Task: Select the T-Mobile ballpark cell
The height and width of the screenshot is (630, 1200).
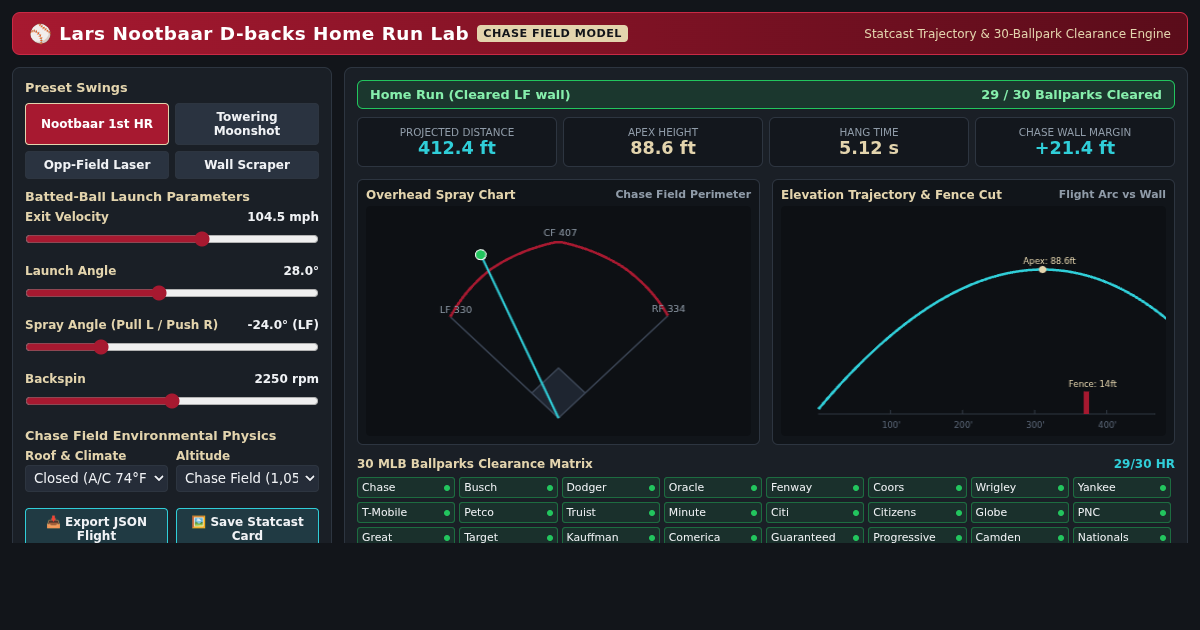Action: 406,513
